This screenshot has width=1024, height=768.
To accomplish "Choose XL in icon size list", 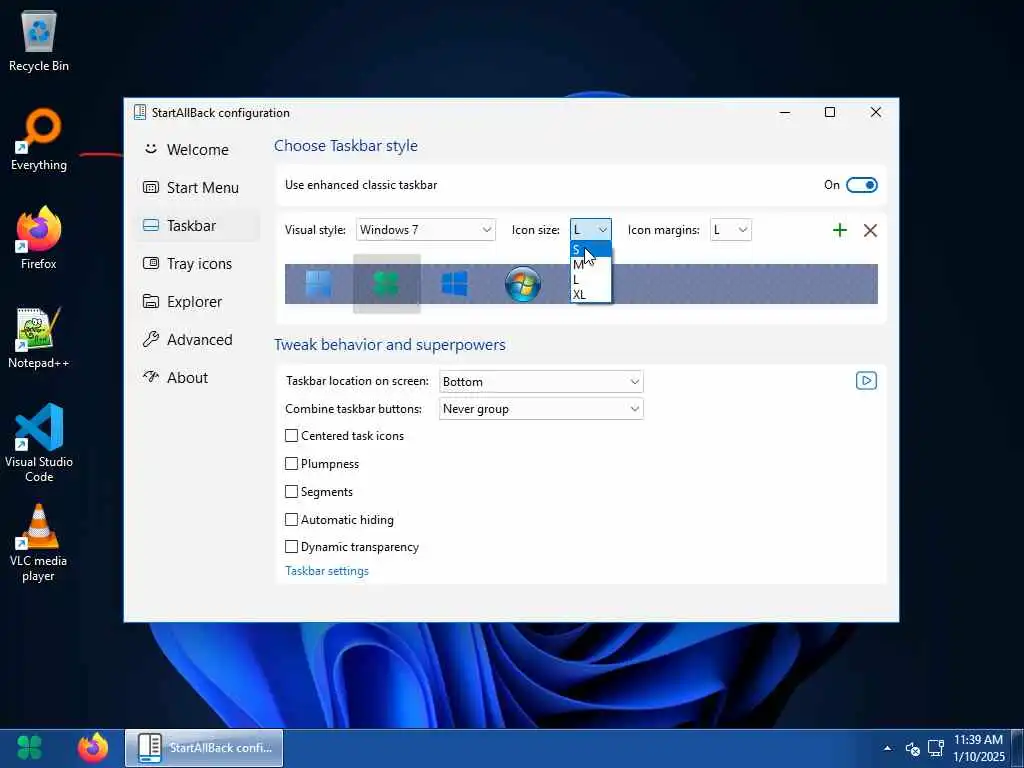I will [590, 295].
